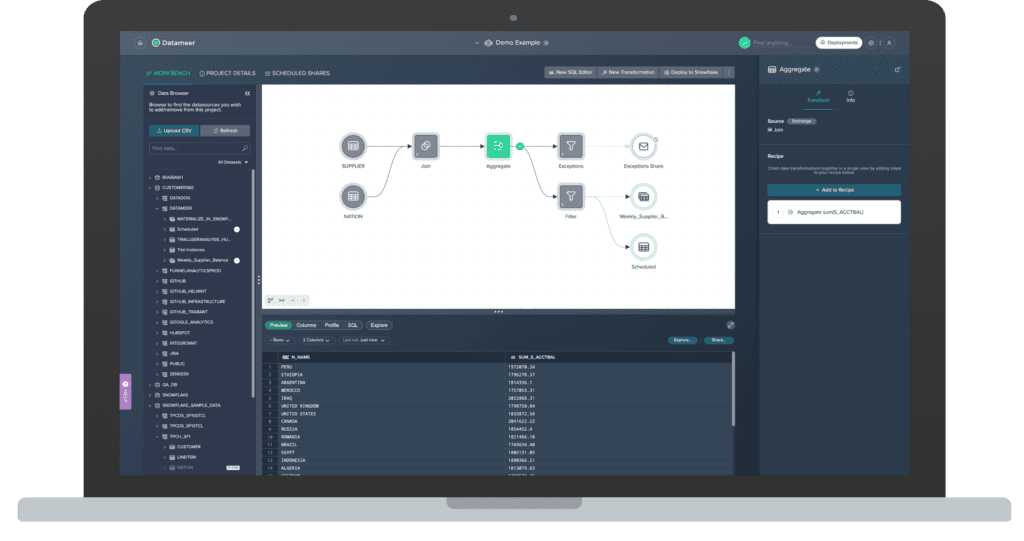The width and height of the screenshot is (1024, 541).
Task: Click the Deploy to Snowflake button
Action: click(x=692, y=73)
